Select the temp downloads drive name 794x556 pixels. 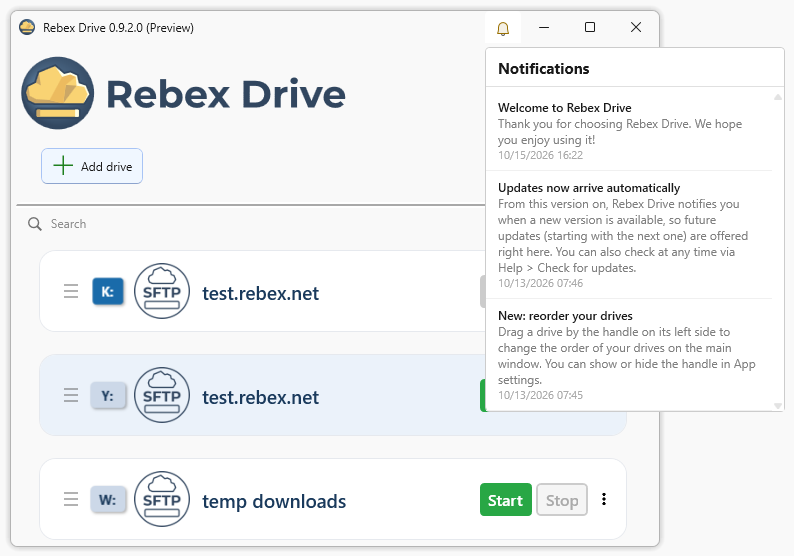click(x=274, y=501)
